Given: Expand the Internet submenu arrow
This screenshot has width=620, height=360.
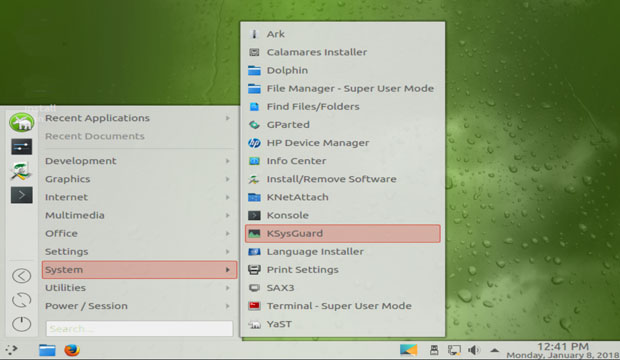Looking at the screenshot, I should (x=228, y=197).
